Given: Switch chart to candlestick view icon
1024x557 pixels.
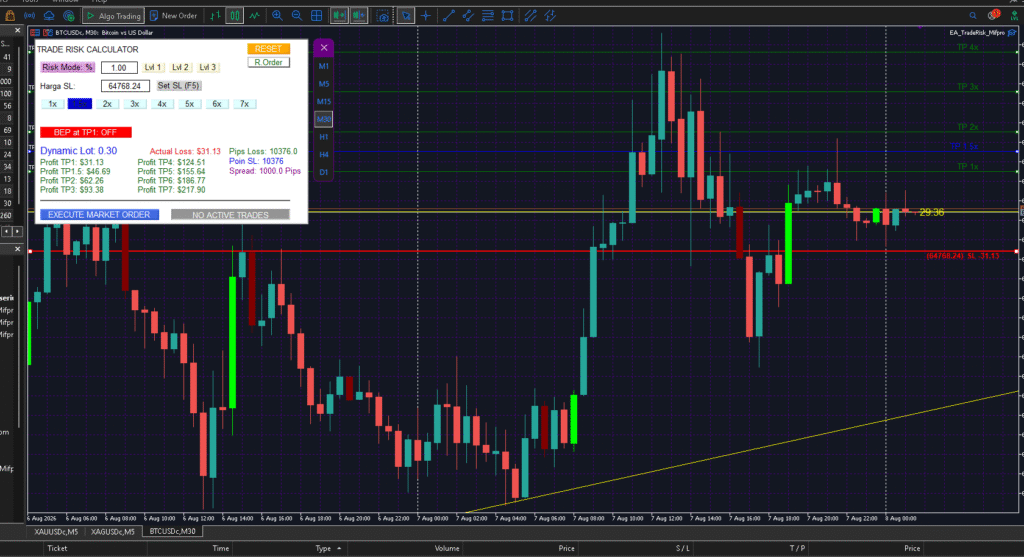Looking at the screenshot, I should pyautogui.click(x=234, y=16).
